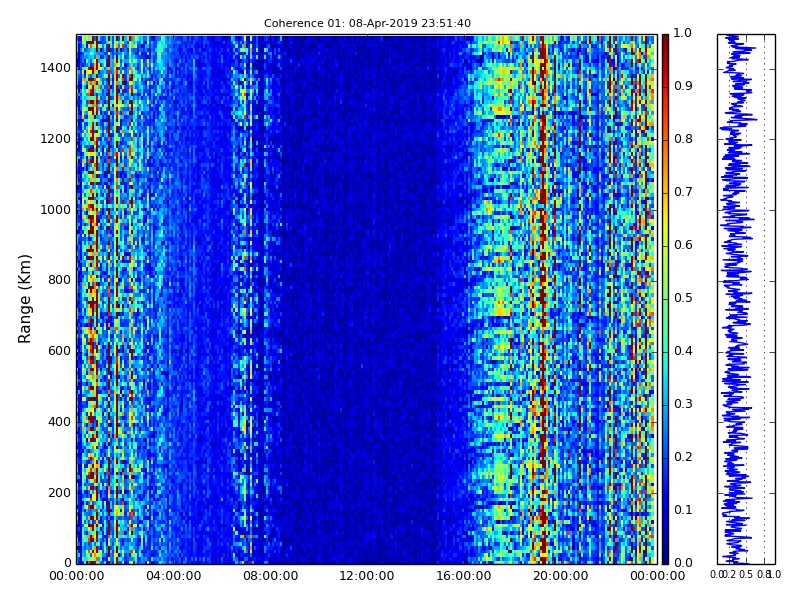
Task: Click the 600 range tick label
Action: pyautogui.click(x=59, y=351)
